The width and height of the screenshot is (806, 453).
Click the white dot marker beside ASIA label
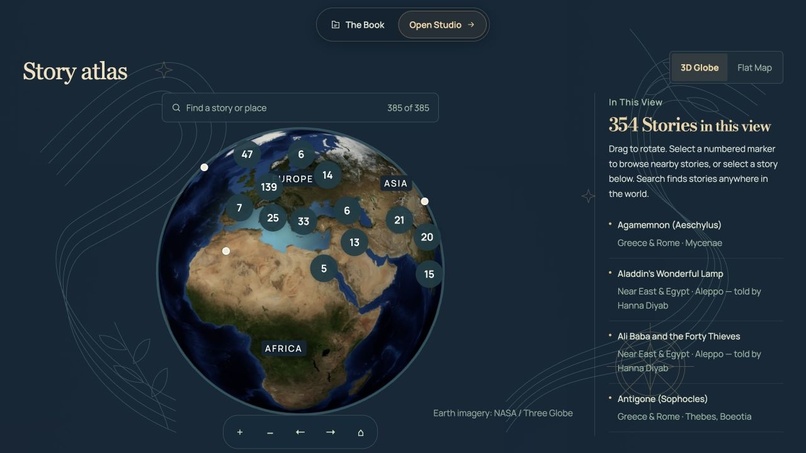tap(425, 202)
